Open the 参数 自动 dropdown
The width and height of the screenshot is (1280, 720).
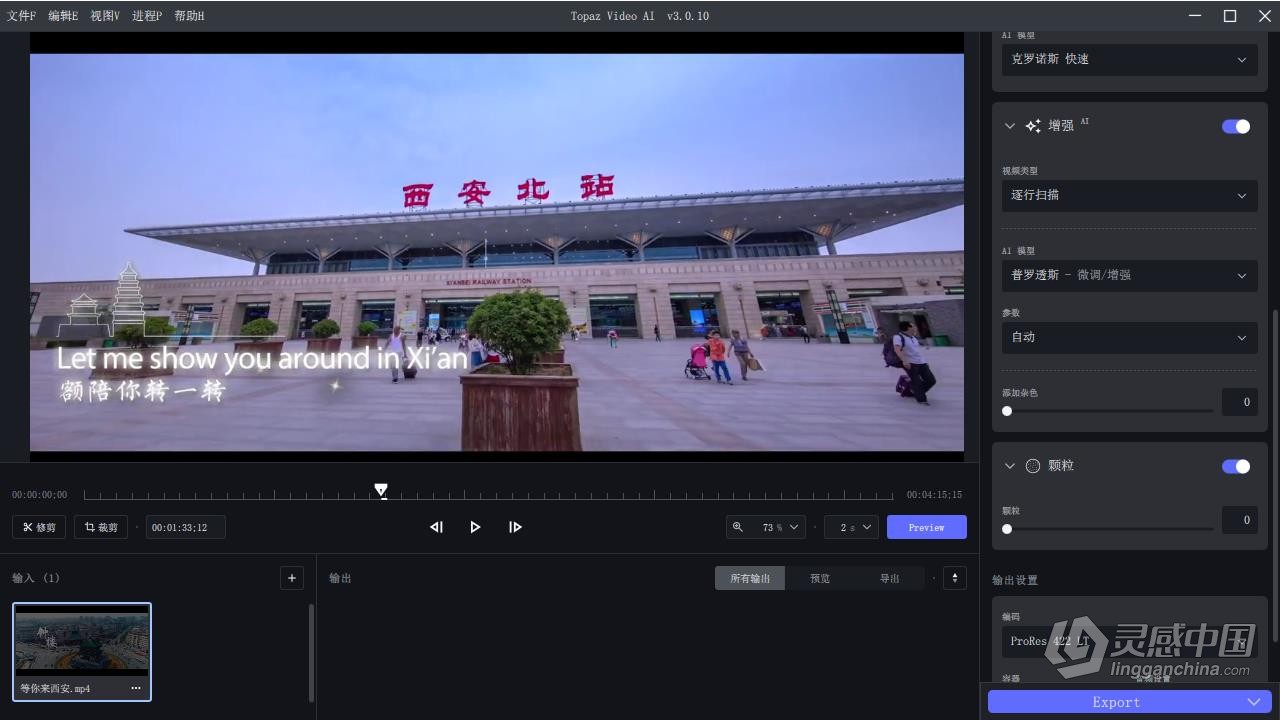point(1129,337)
